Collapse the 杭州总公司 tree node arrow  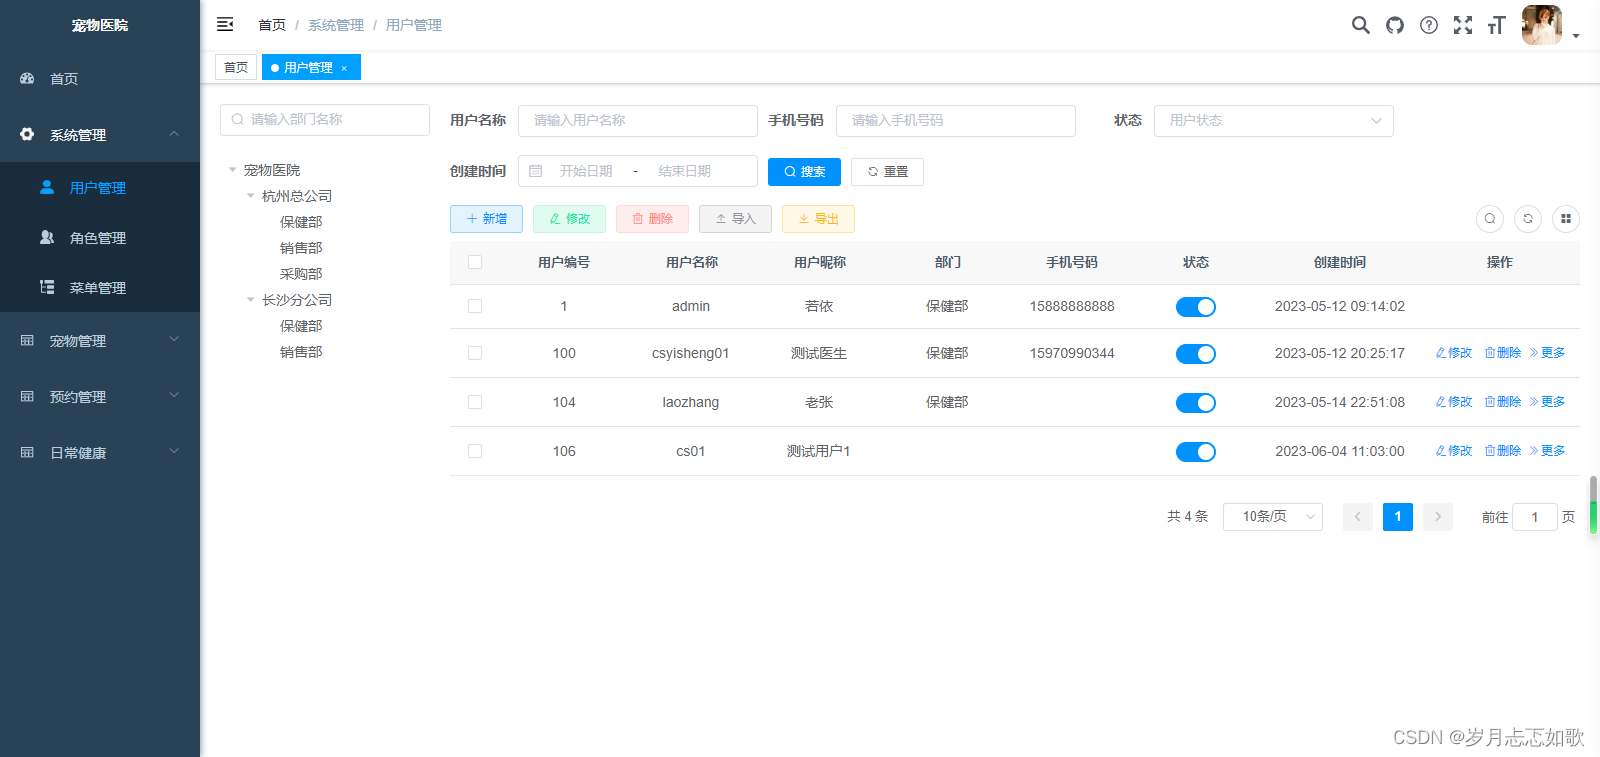251,196
